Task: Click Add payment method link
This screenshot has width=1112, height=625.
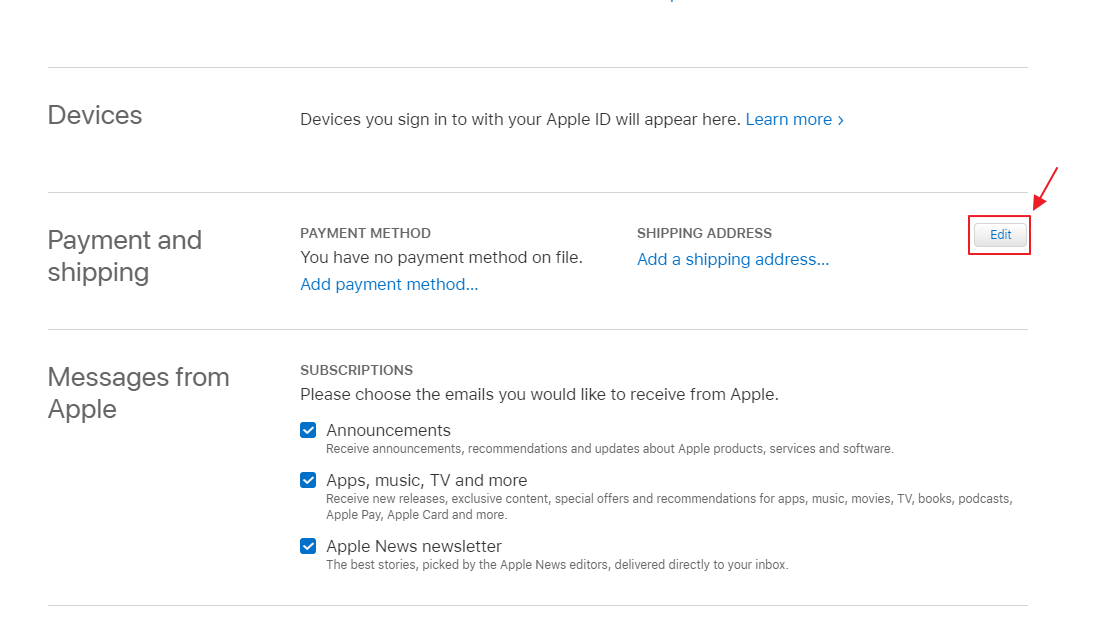Action: point(389,284)
